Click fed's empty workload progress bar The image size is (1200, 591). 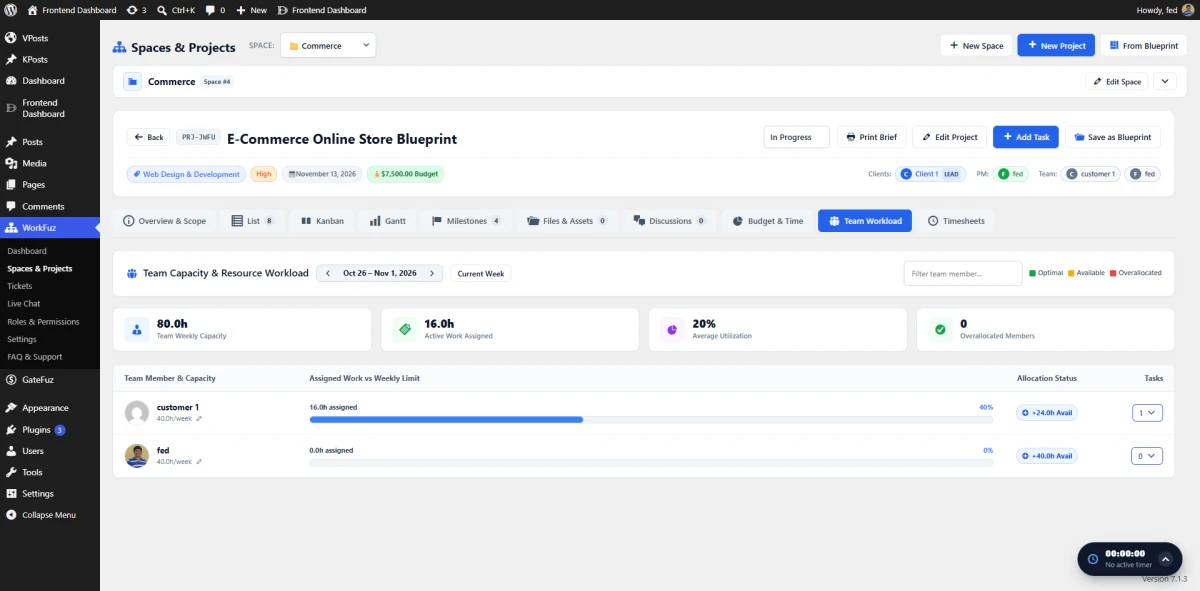coord(651,463)
